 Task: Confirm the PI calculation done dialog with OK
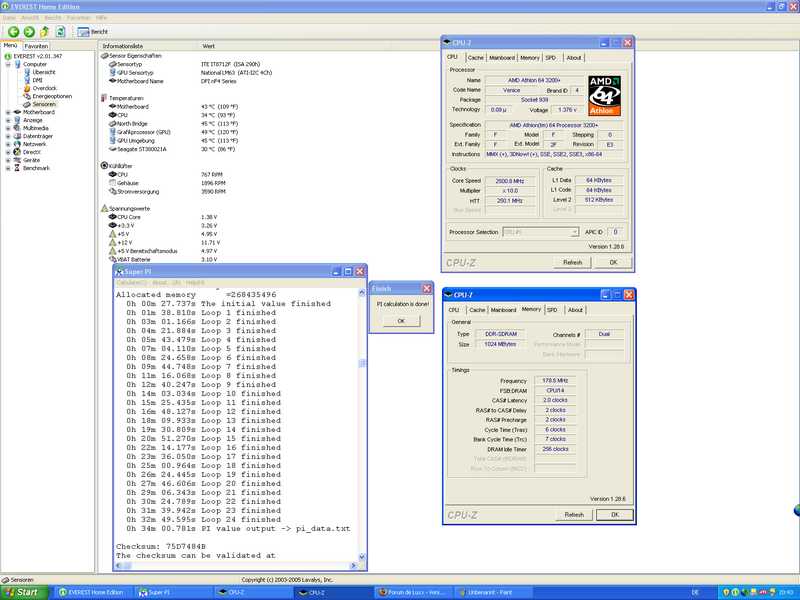coord(401,321)
